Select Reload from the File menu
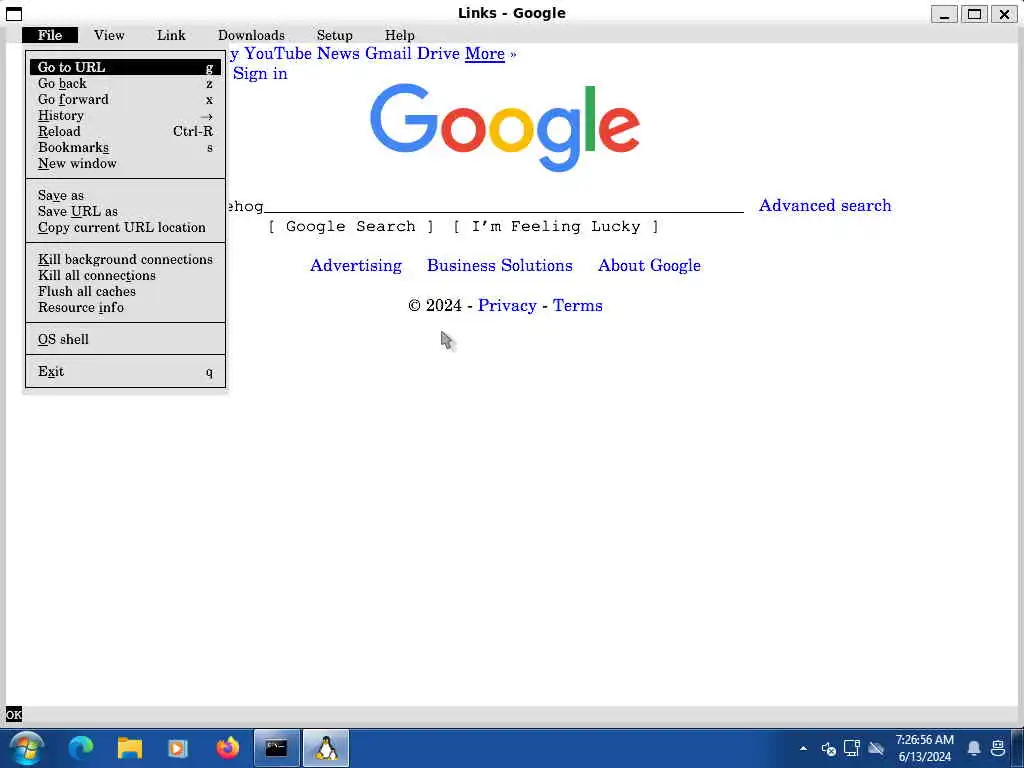 tap(125, 131)
